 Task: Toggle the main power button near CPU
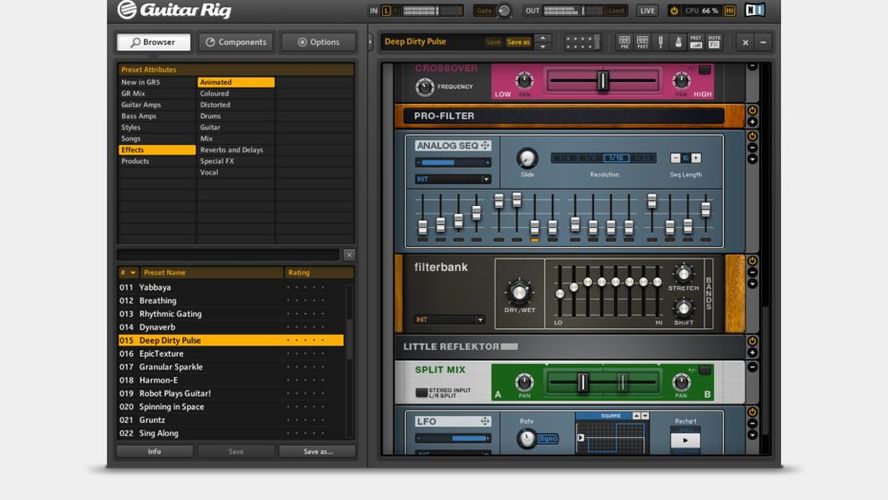point(674,11)
